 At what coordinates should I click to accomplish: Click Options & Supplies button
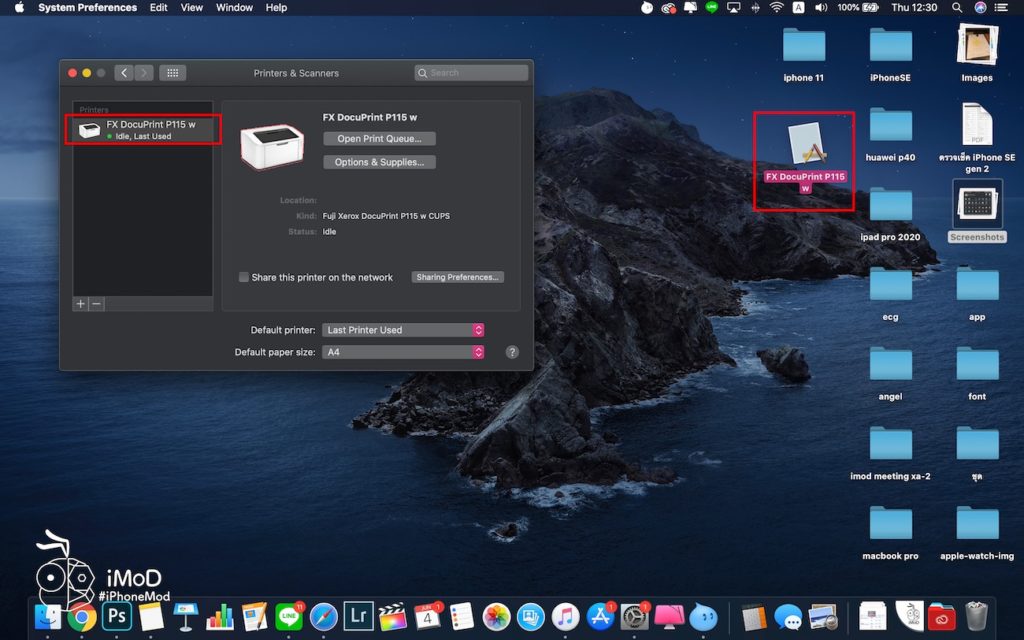(x=379, y=162)
